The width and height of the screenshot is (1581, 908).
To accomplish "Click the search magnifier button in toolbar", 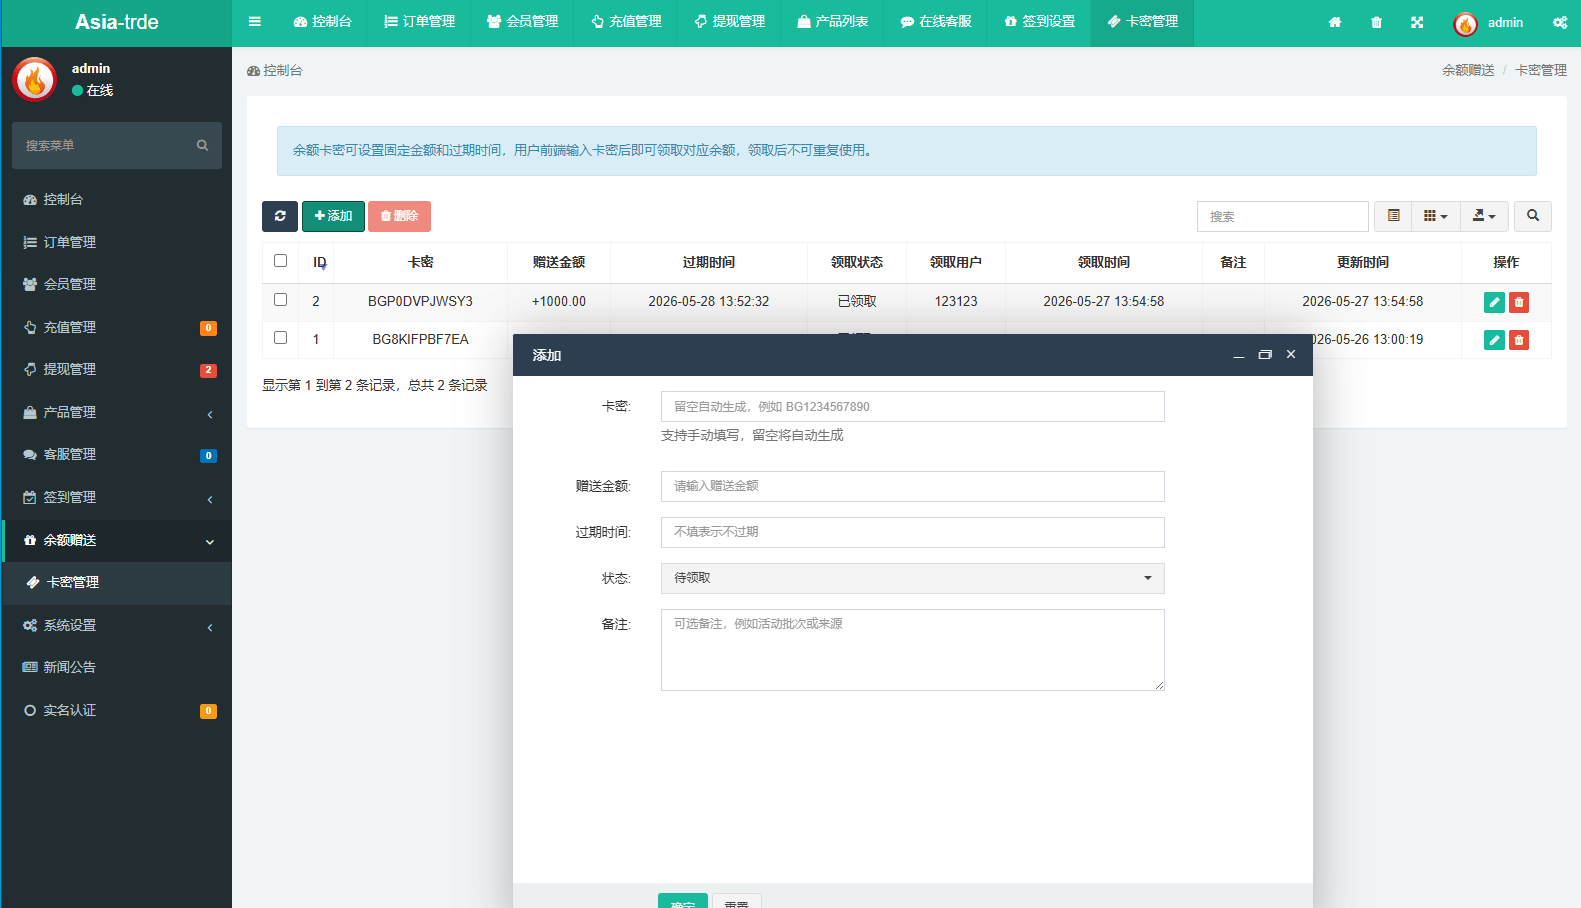I will [x=1533, y=216].
